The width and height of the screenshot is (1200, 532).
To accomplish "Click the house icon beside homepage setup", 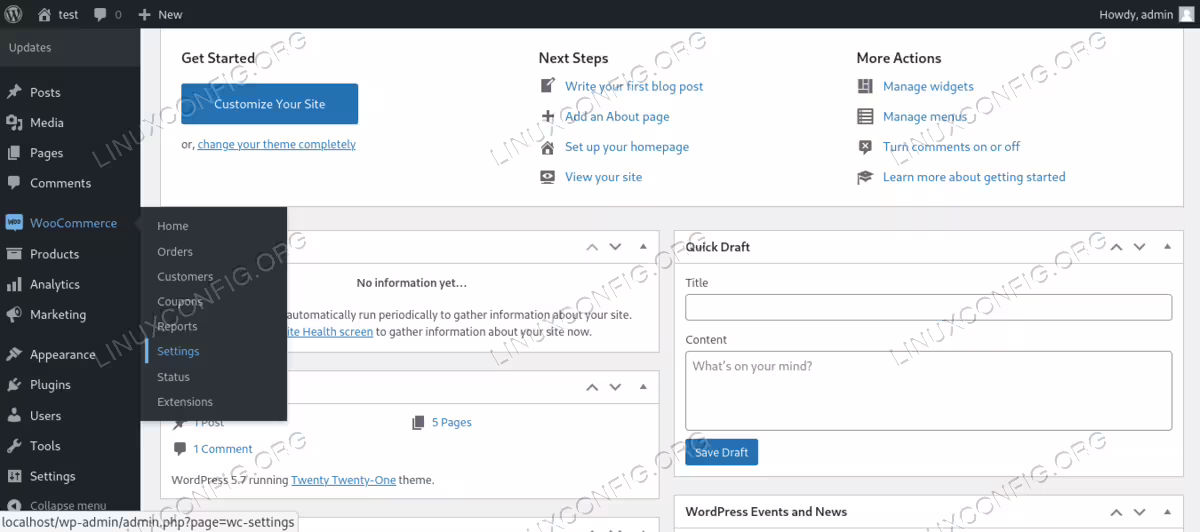I will [547, 147].
